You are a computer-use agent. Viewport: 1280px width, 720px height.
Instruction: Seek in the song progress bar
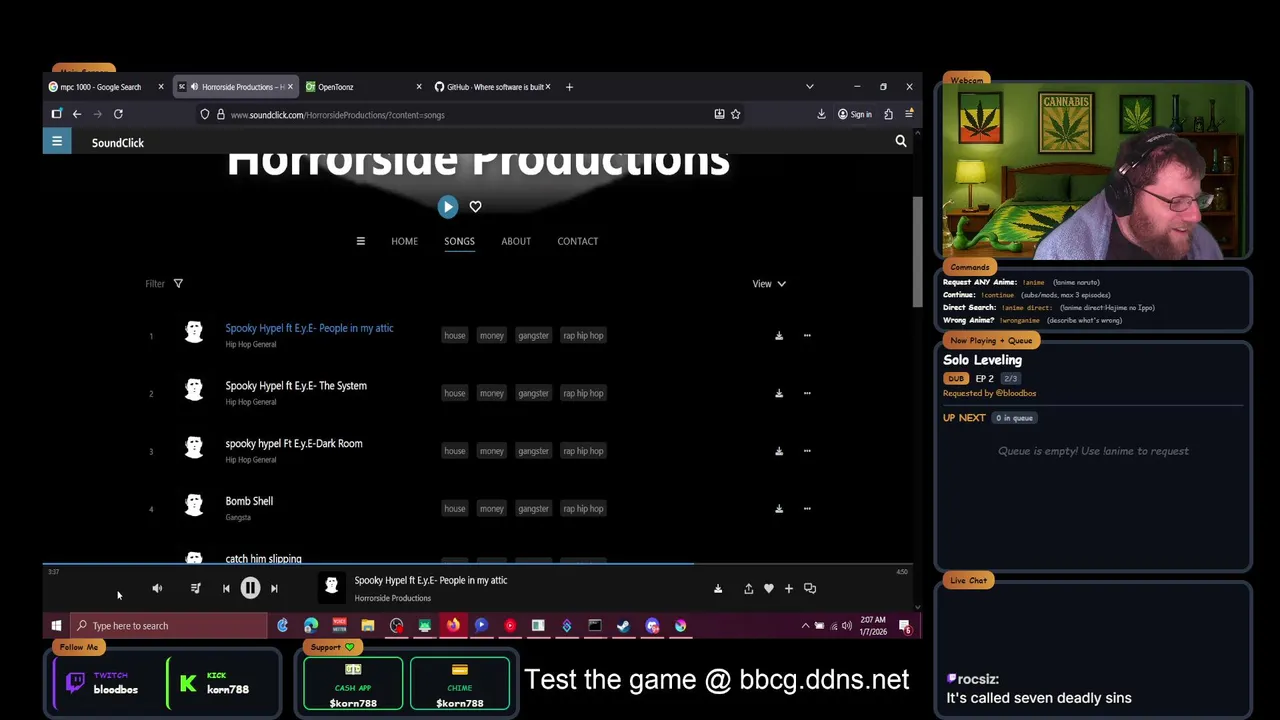click(x=478, y=565)
